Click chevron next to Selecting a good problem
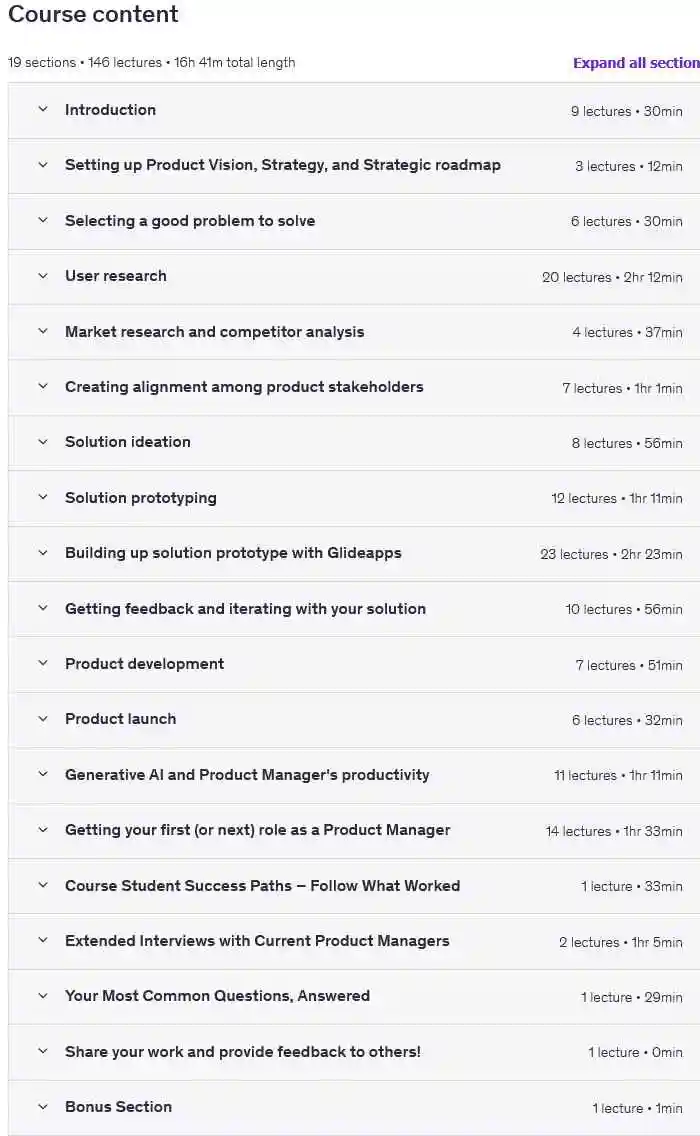The width and height of the screenshot is (700, 1136). pos(43,221)
